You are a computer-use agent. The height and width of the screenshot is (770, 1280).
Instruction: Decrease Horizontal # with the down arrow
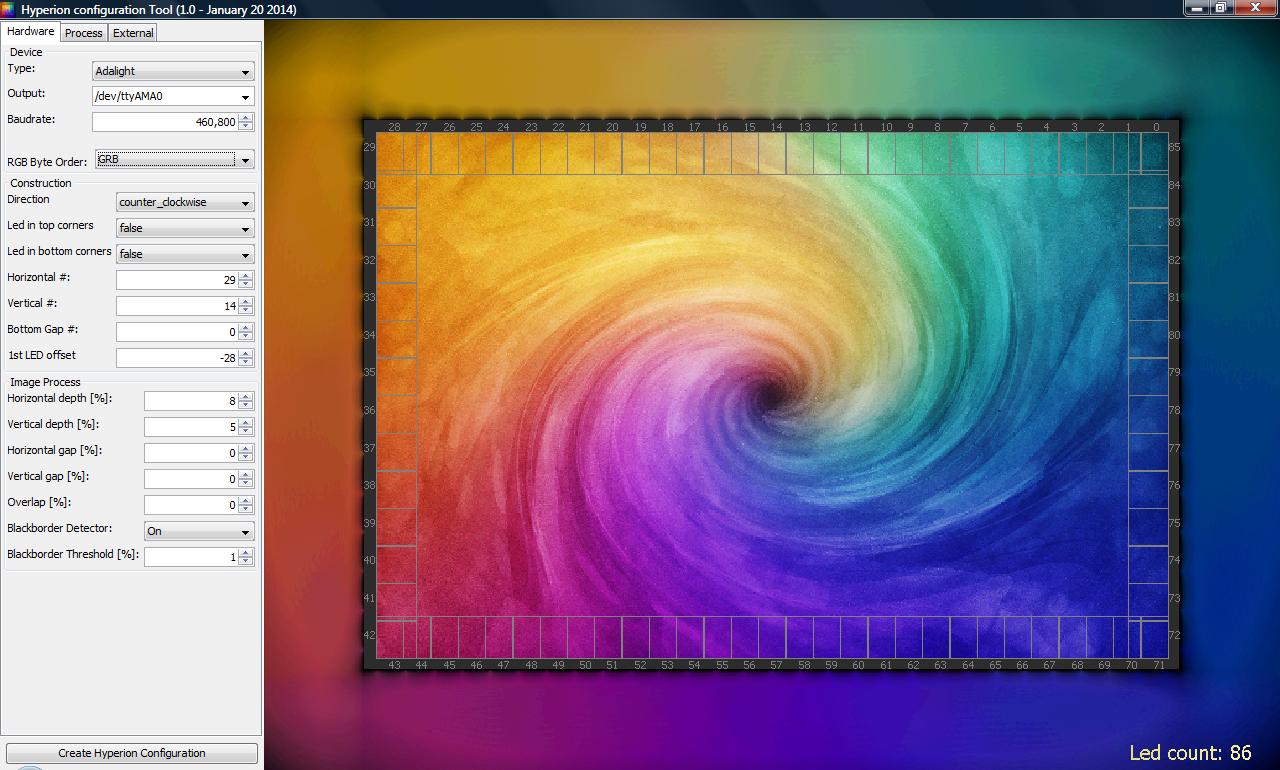(x=246, y=284)
